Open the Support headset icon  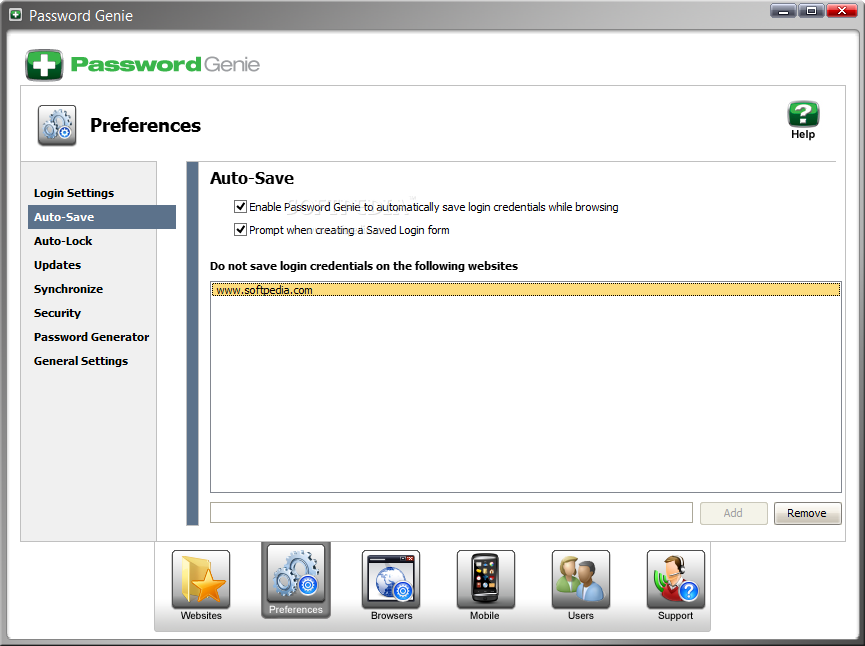[x=676, y=579]
